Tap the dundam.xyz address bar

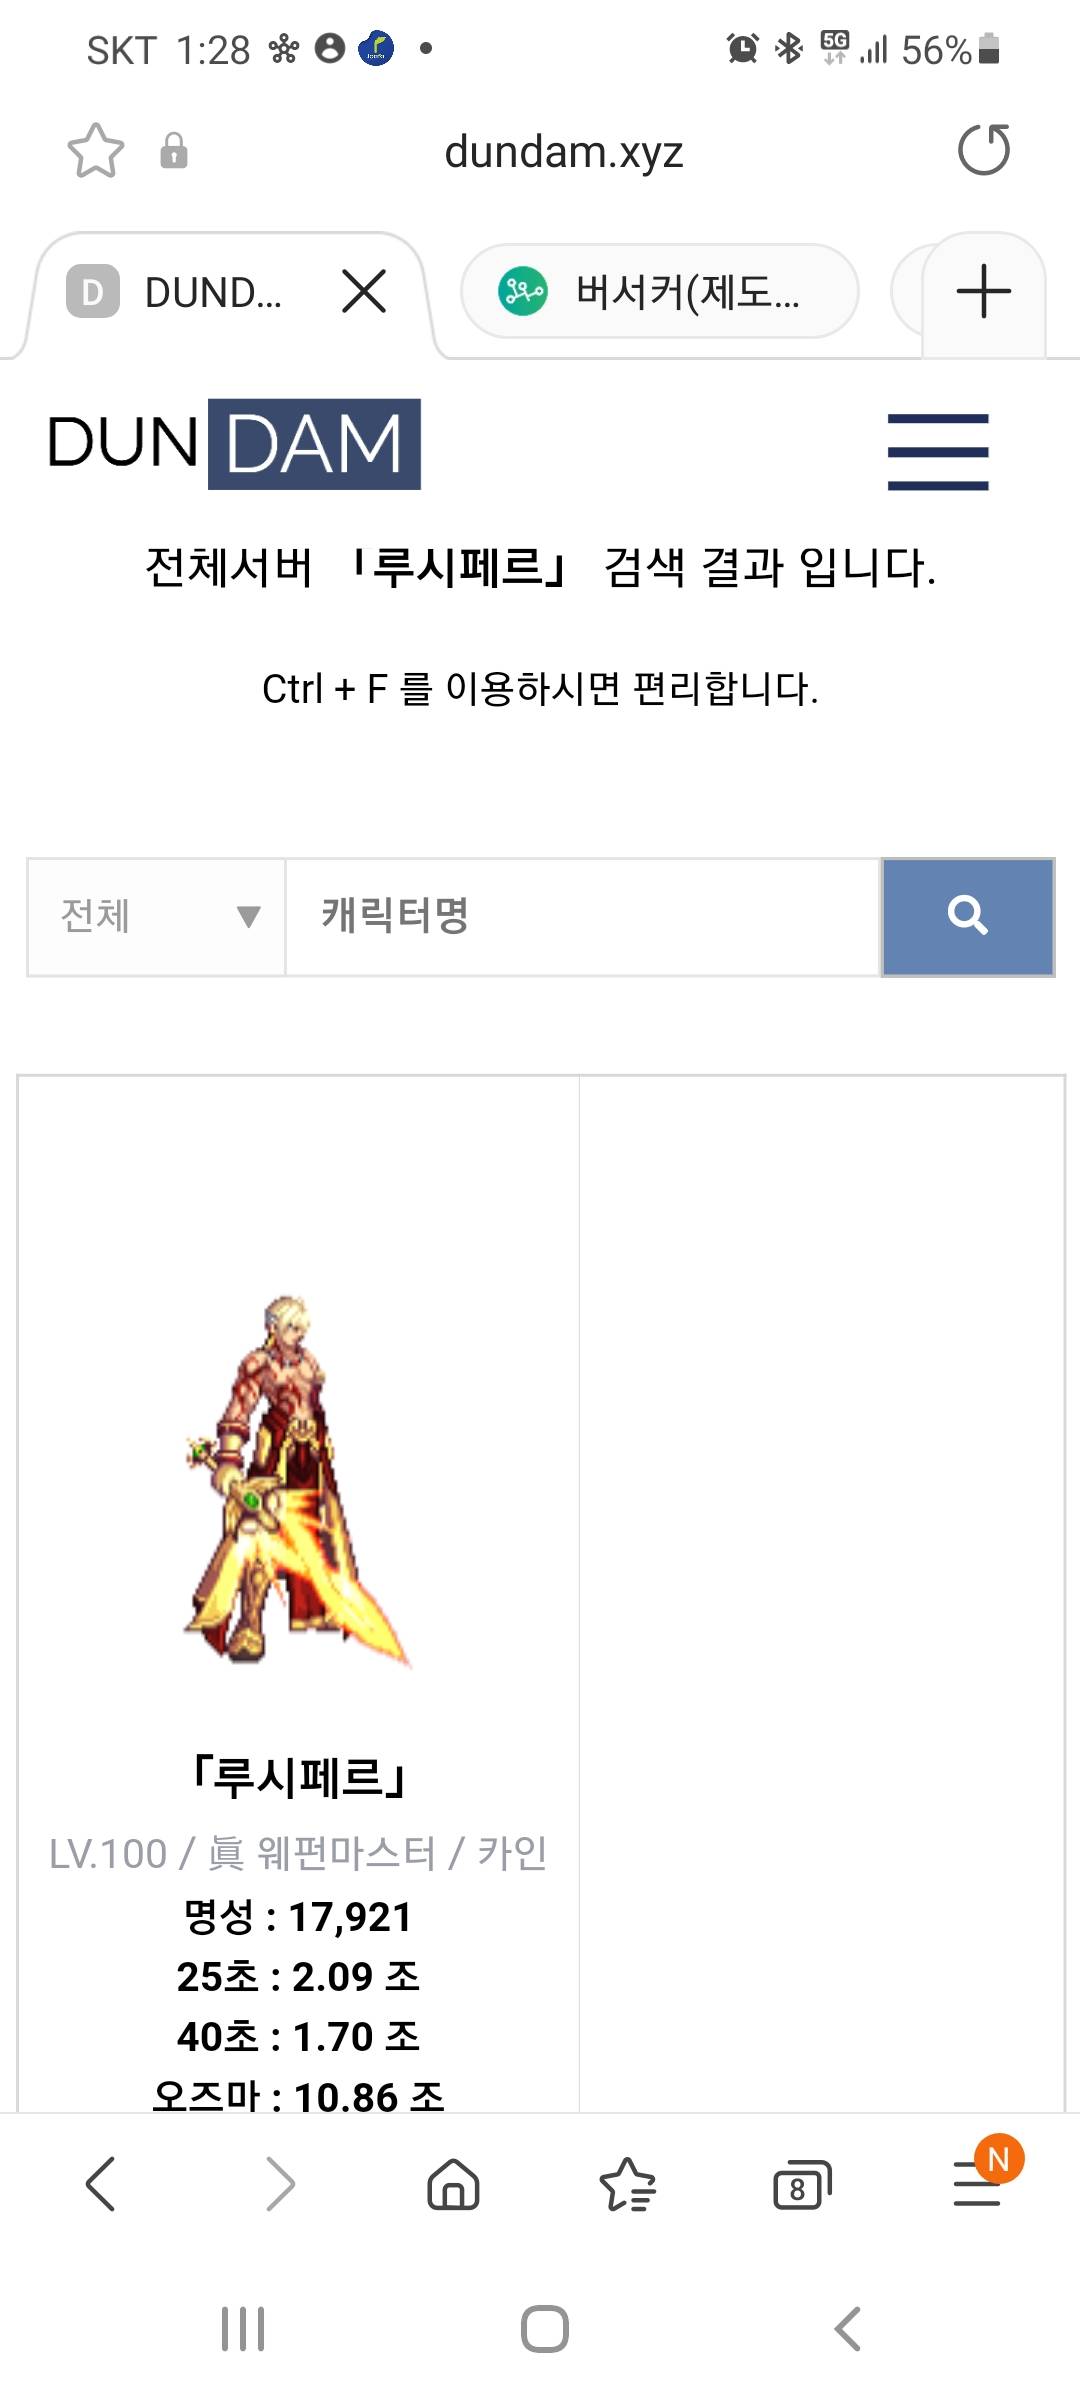pos(564,152)
